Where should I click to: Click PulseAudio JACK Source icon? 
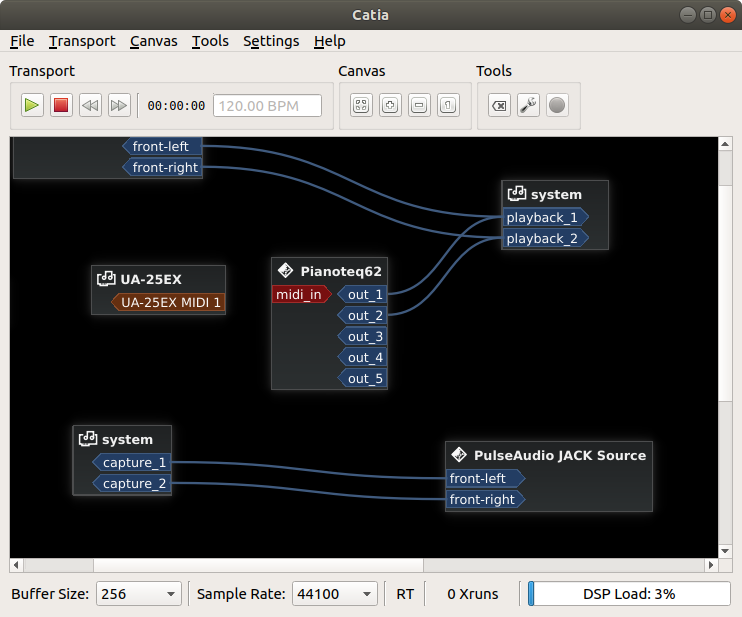(459, 455)
